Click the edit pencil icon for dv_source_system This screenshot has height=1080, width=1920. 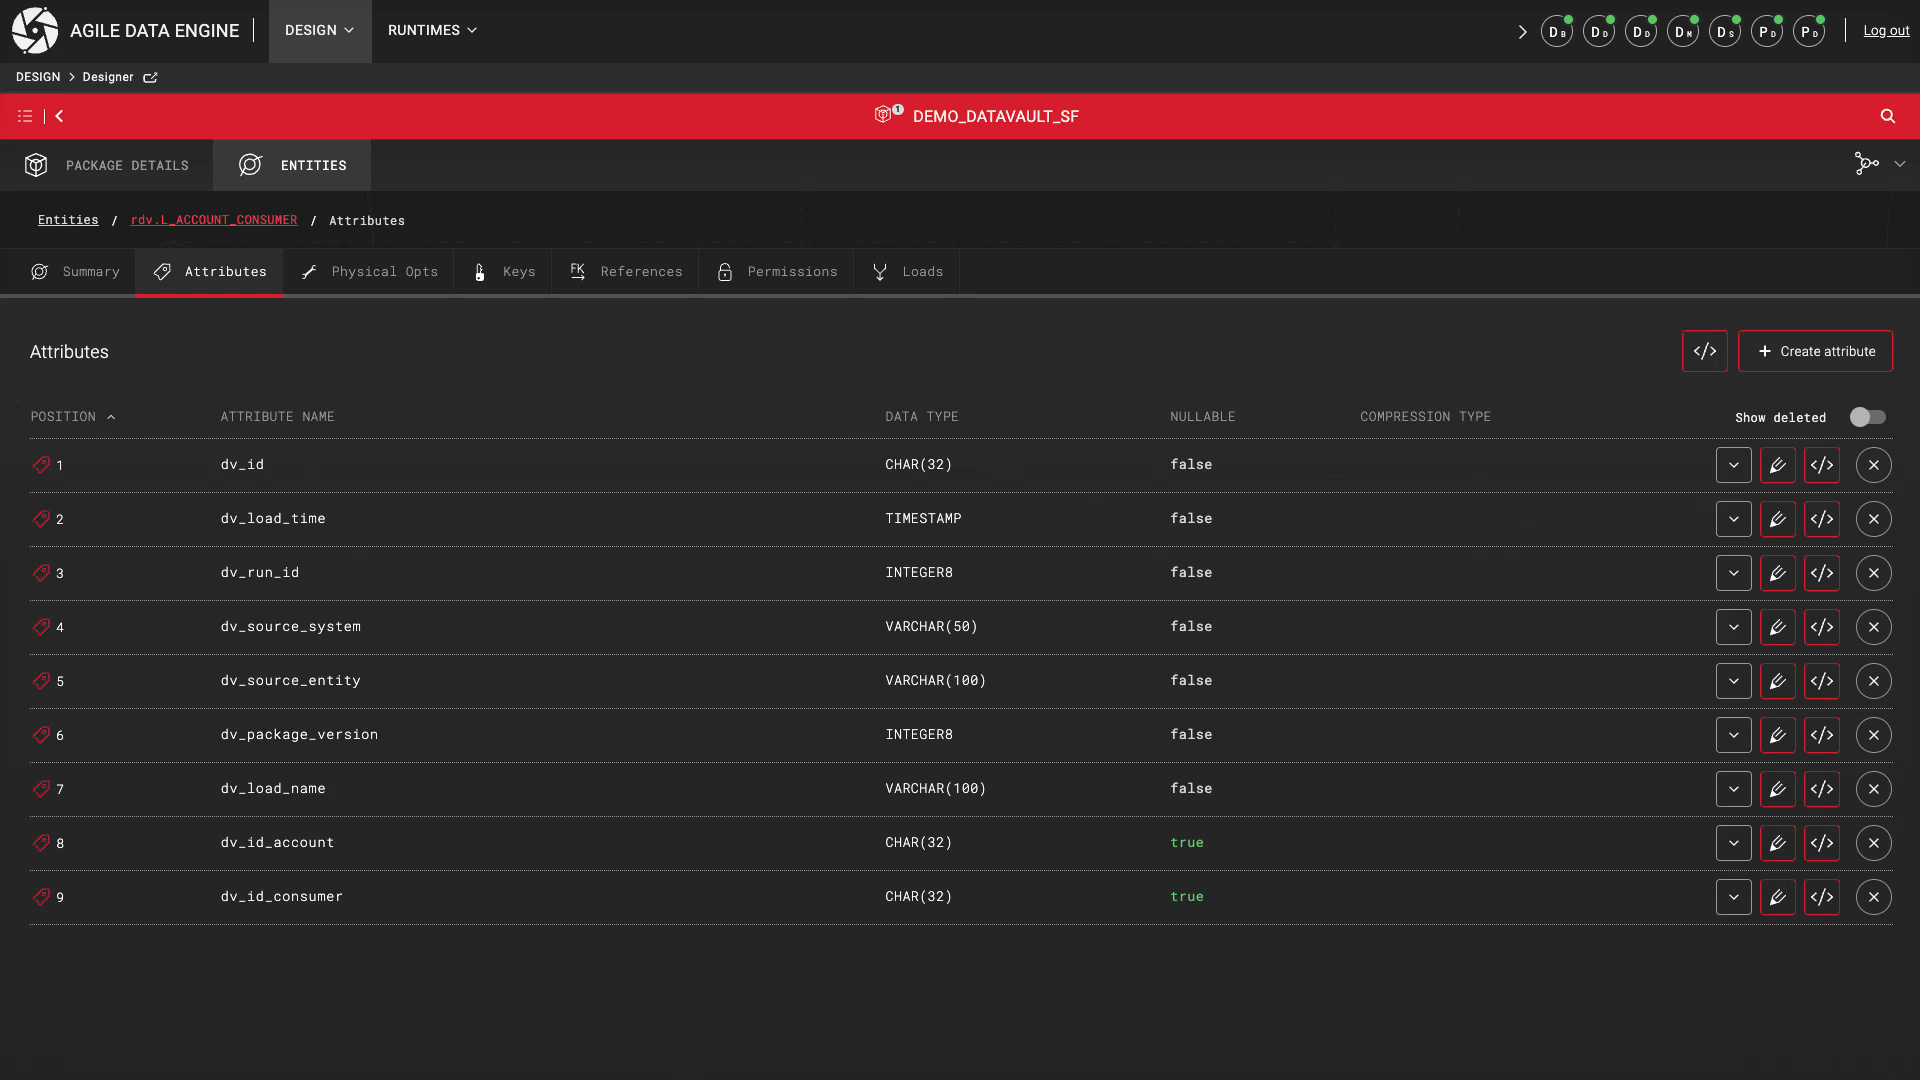pyautogui.click(x=1778, y=626)
